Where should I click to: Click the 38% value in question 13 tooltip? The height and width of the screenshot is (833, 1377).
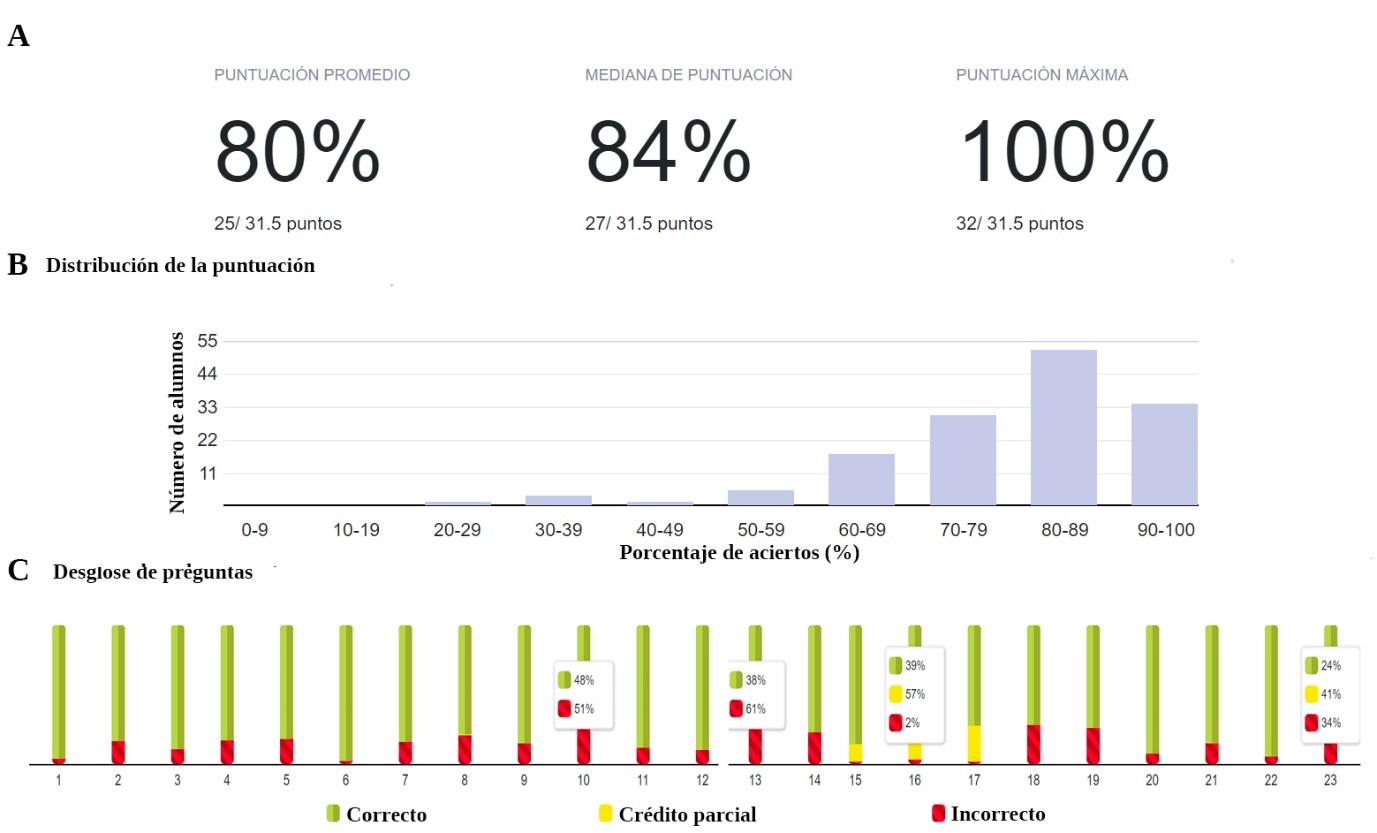pyautogui.click(x=755, y=680)
